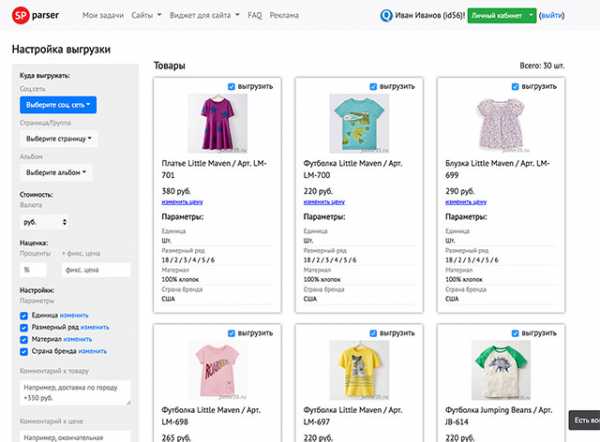Disable the 'Материал' parameter checkbox

point(24,339)
